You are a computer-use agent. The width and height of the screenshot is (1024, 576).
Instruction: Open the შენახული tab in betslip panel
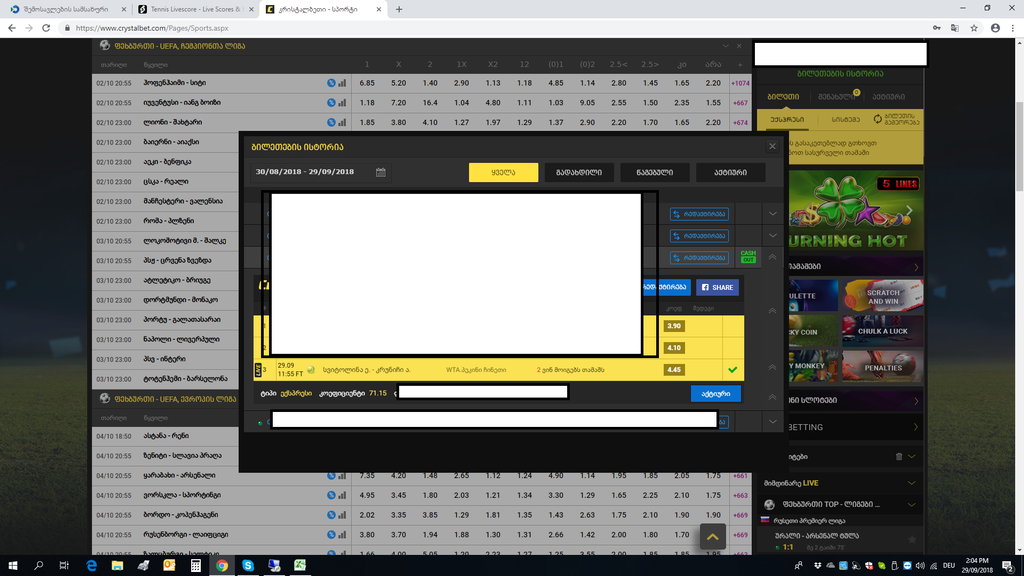point(837,97)
